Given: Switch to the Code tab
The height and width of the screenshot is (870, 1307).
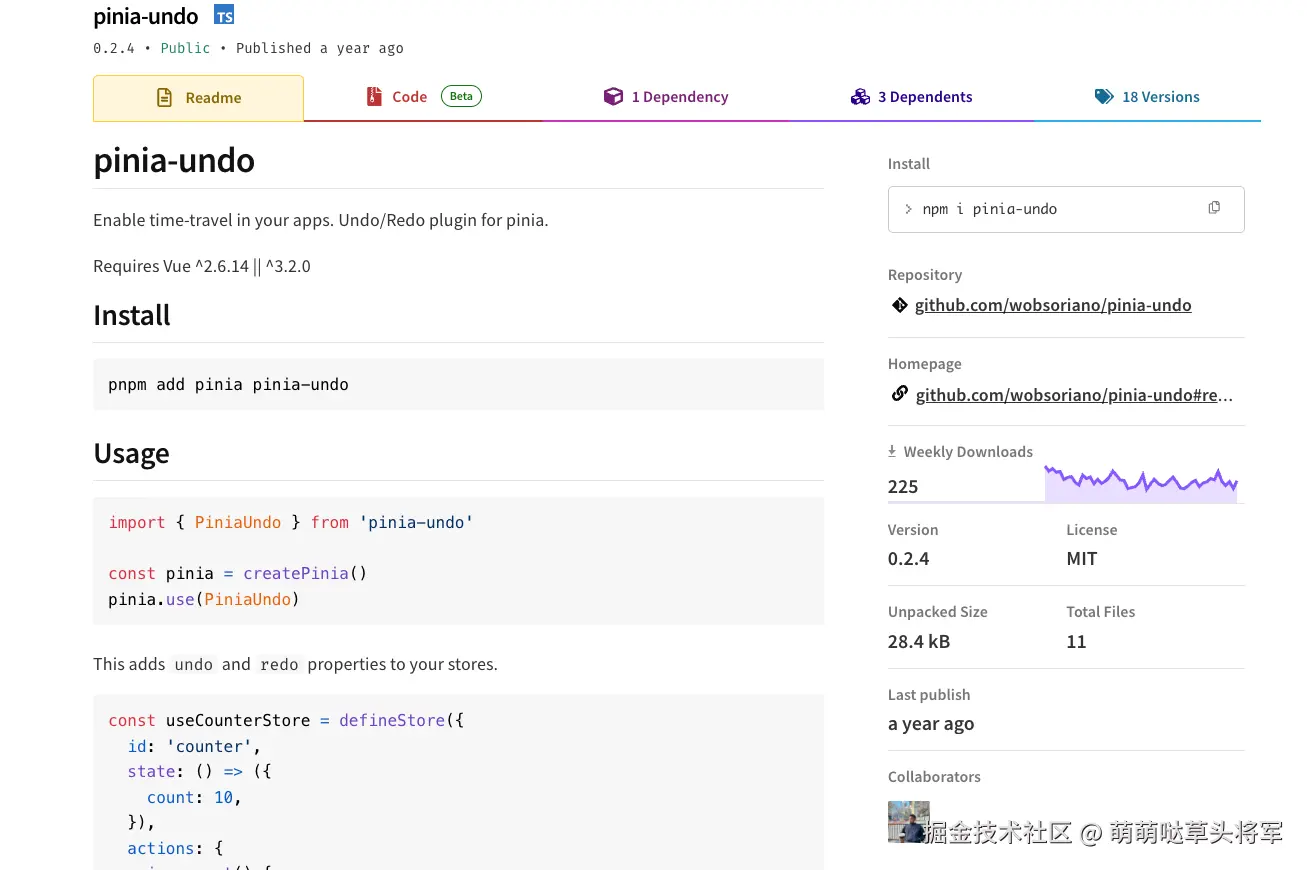Looking at the screenshot, I should 423,98.
